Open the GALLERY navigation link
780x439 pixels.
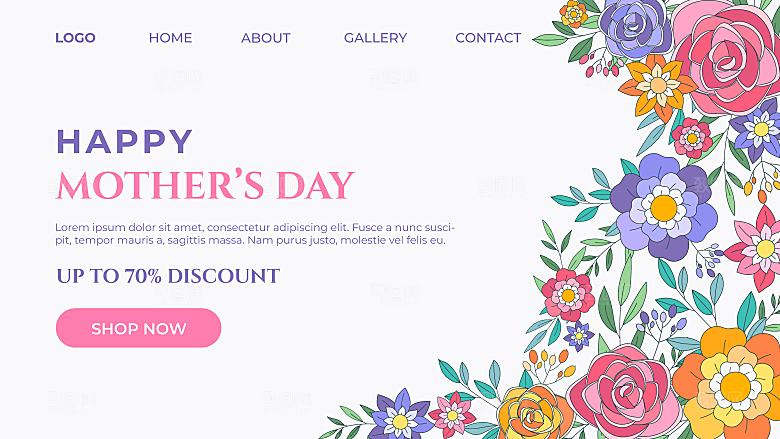(376, 38)
